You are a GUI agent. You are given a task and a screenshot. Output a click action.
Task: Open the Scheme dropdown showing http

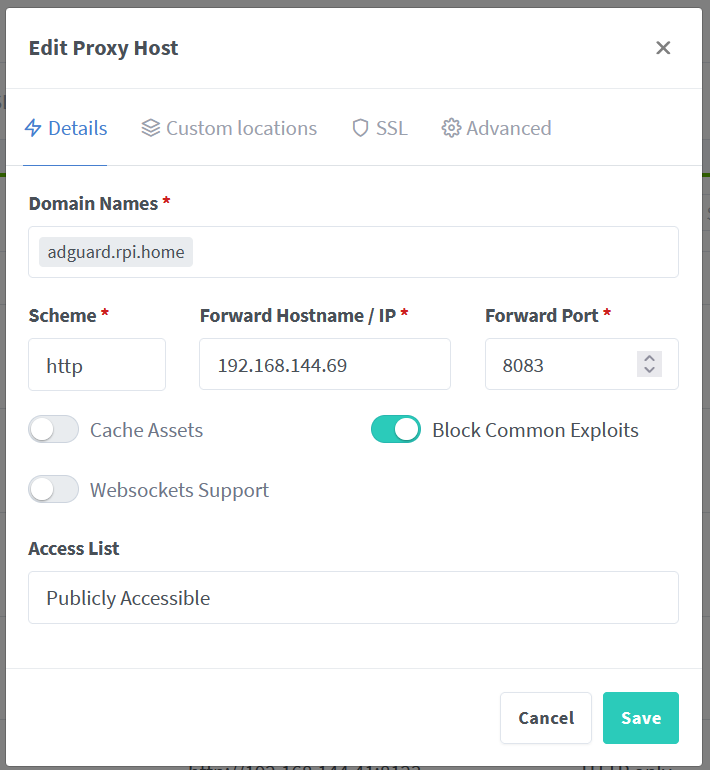(97, 365)
